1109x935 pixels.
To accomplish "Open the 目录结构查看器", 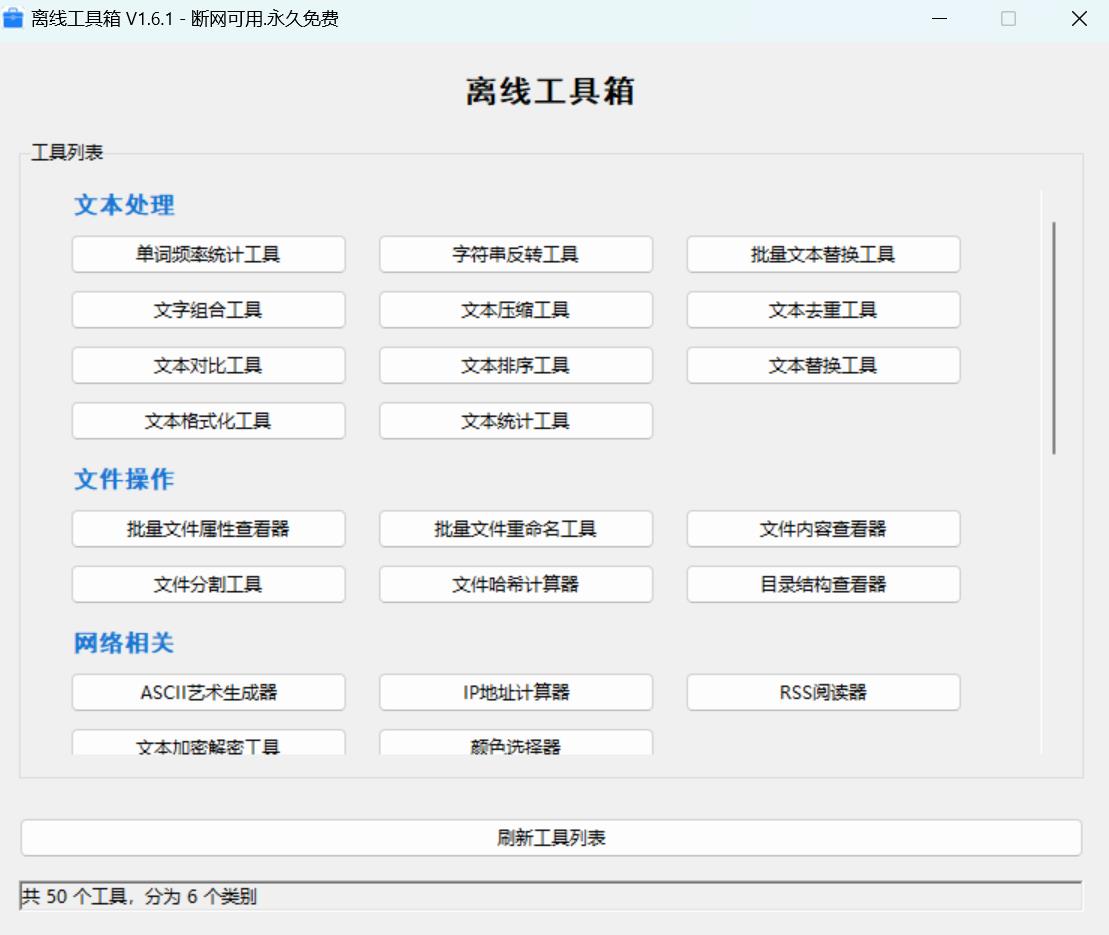I will (x=823, y=584).
